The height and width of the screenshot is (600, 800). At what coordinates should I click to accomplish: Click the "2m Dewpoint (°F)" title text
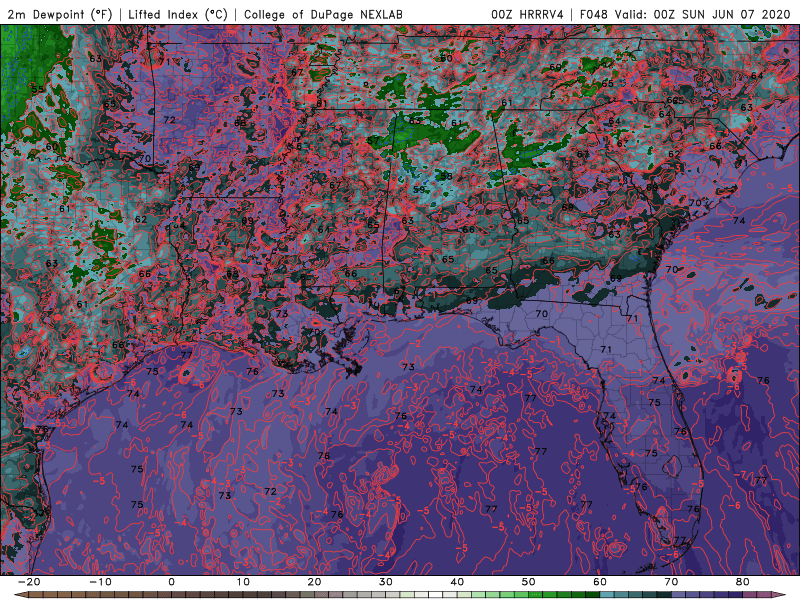pyautogui.click(x=60, y=14)
